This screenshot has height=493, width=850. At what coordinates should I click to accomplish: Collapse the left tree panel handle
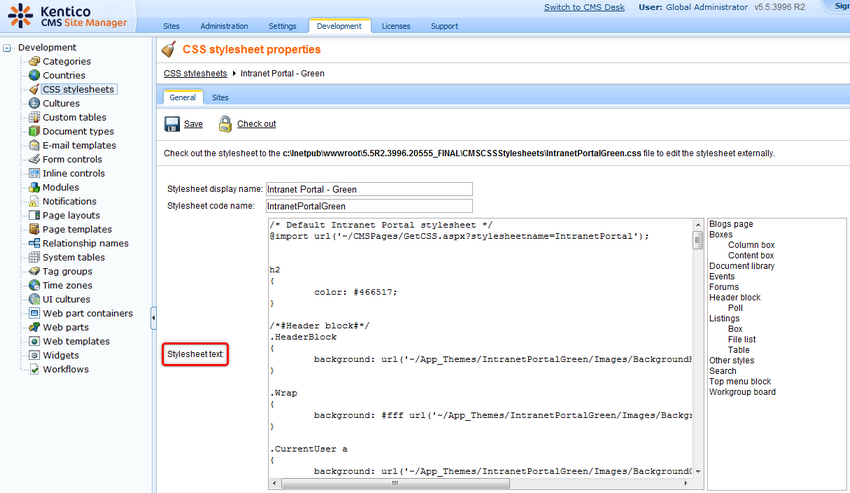(x=153, y=318)
